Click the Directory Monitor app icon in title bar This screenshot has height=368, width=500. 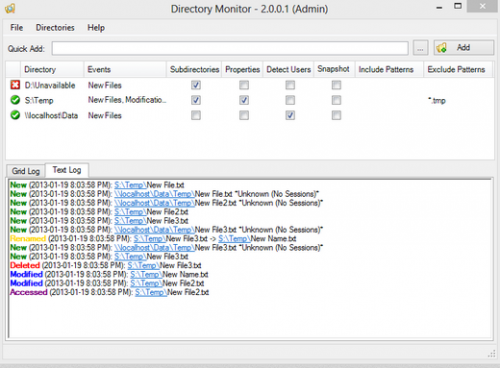(x=10, y=8)
